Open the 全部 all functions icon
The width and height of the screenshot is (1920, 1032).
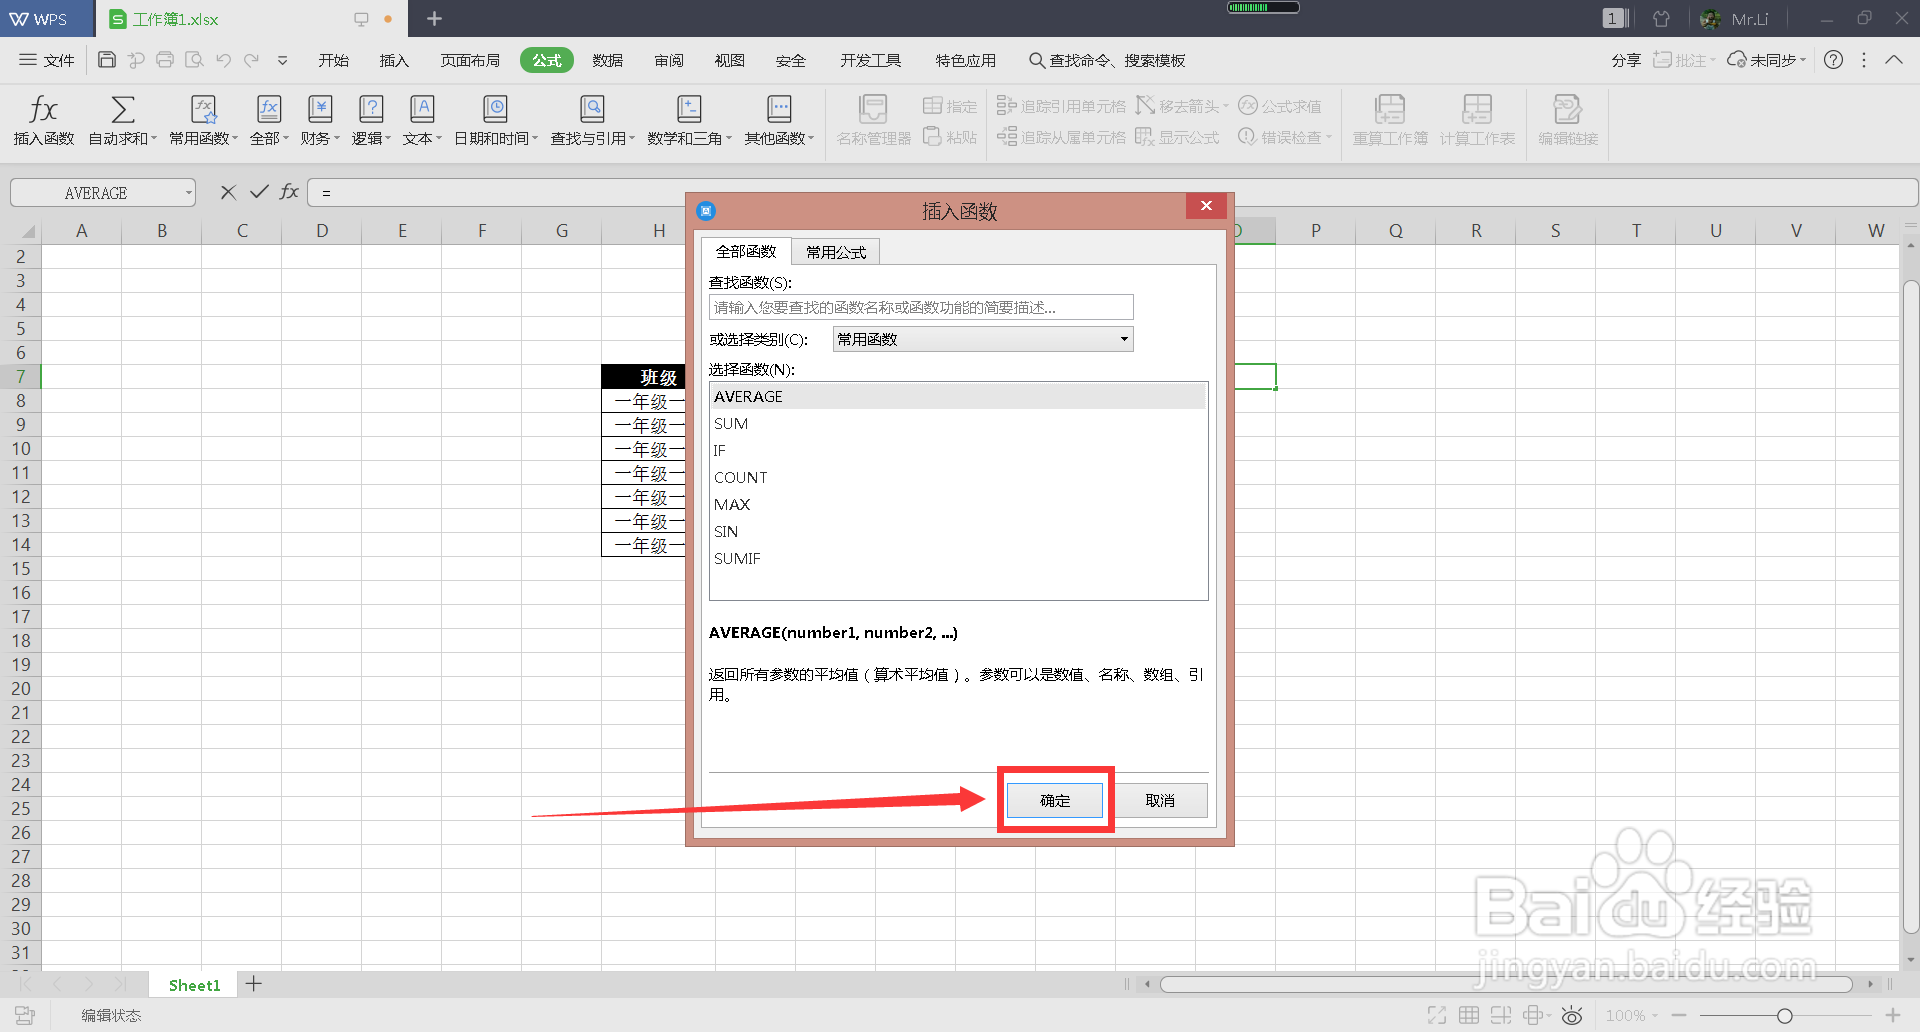(269, 108)
